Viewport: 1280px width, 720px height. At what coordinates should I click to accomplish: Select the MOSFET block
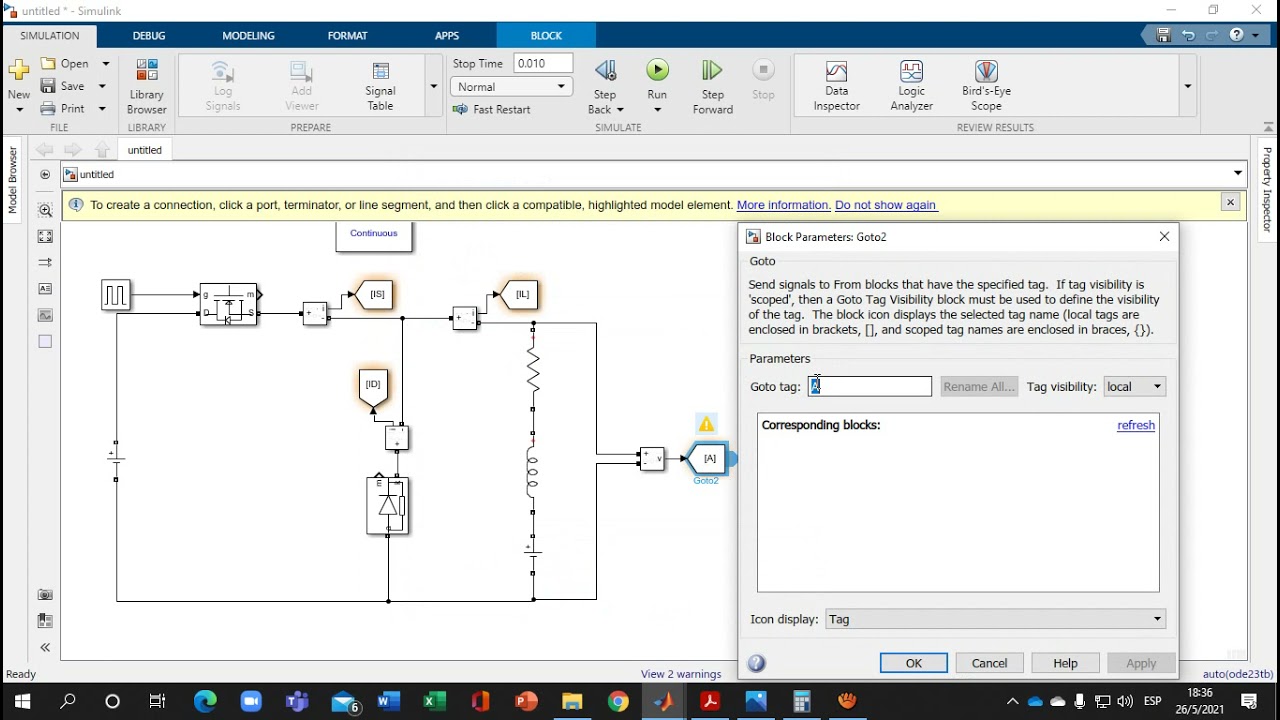click(x=229, y=305)
